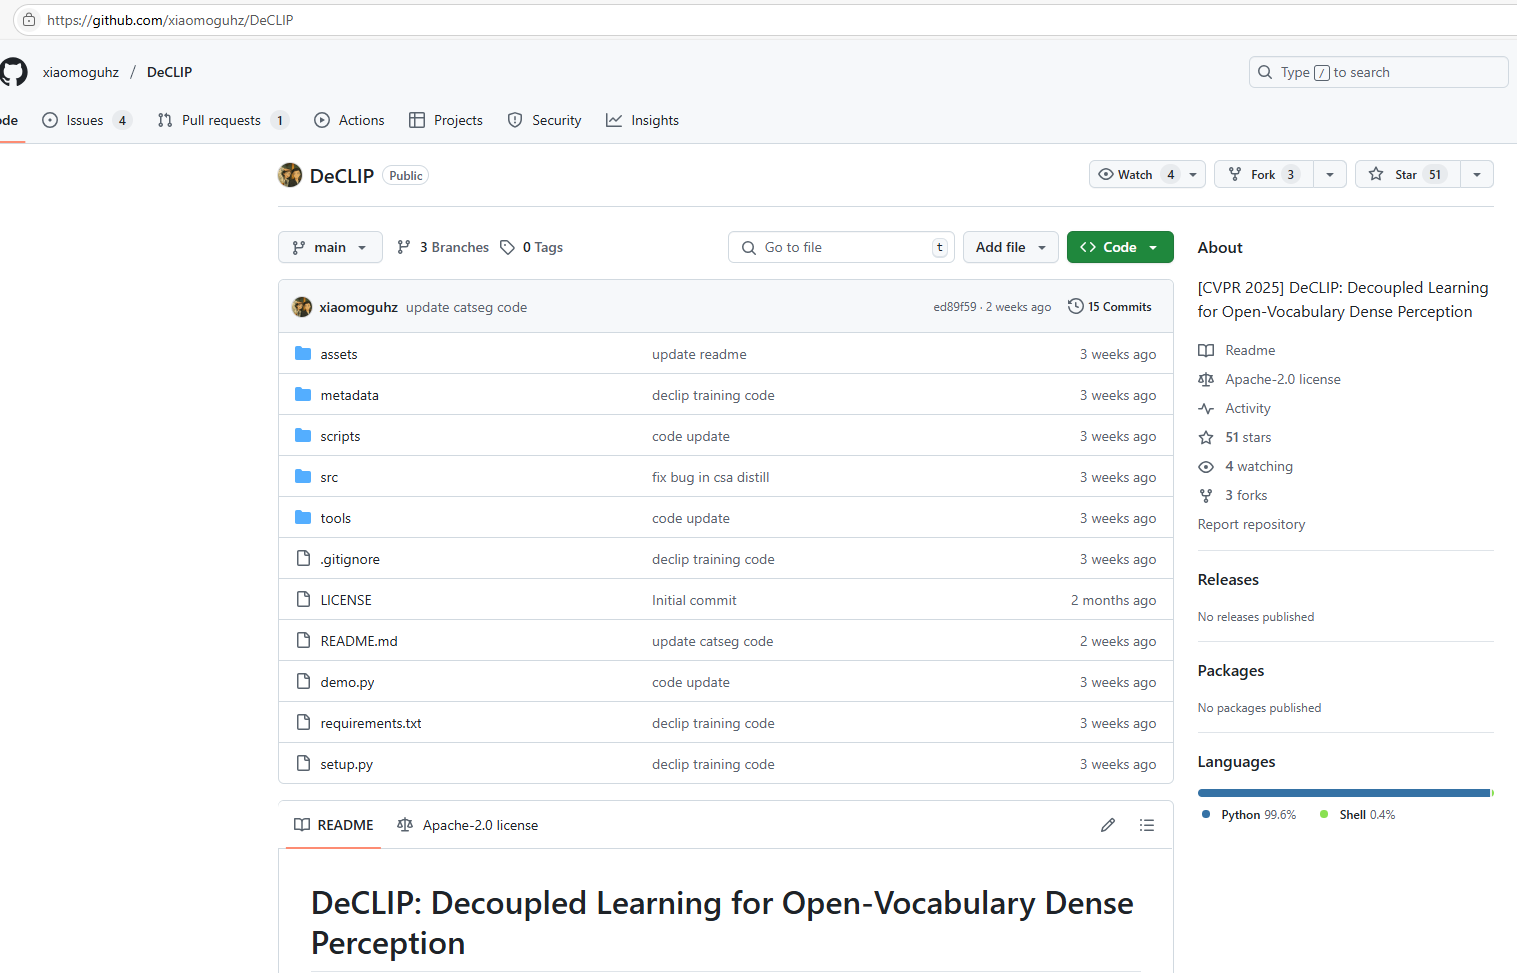Viewport: 1517px width, 973px height.
Task: Switch to the Projects tab
Action: coord(446,120)
